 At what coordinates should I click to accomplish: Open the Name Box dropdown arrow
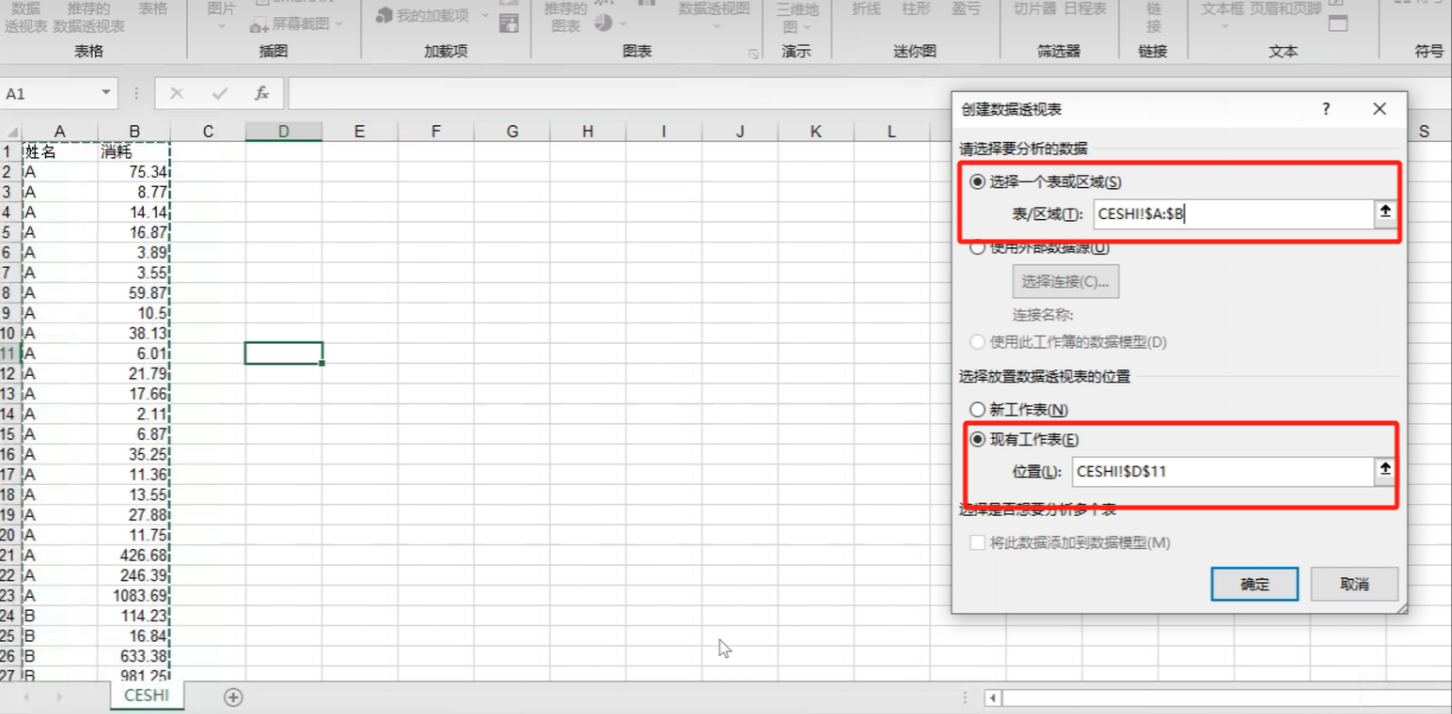[106, 93]
